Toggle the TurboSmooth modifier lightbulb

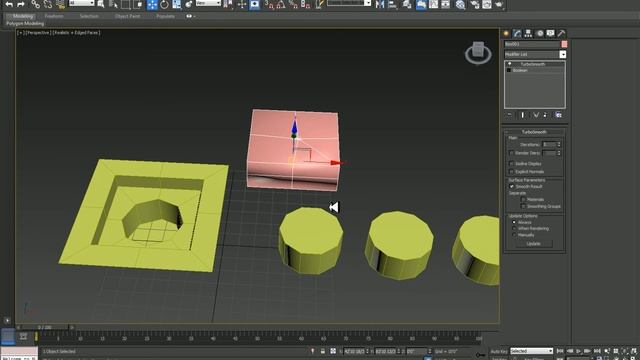click(509, 64)
